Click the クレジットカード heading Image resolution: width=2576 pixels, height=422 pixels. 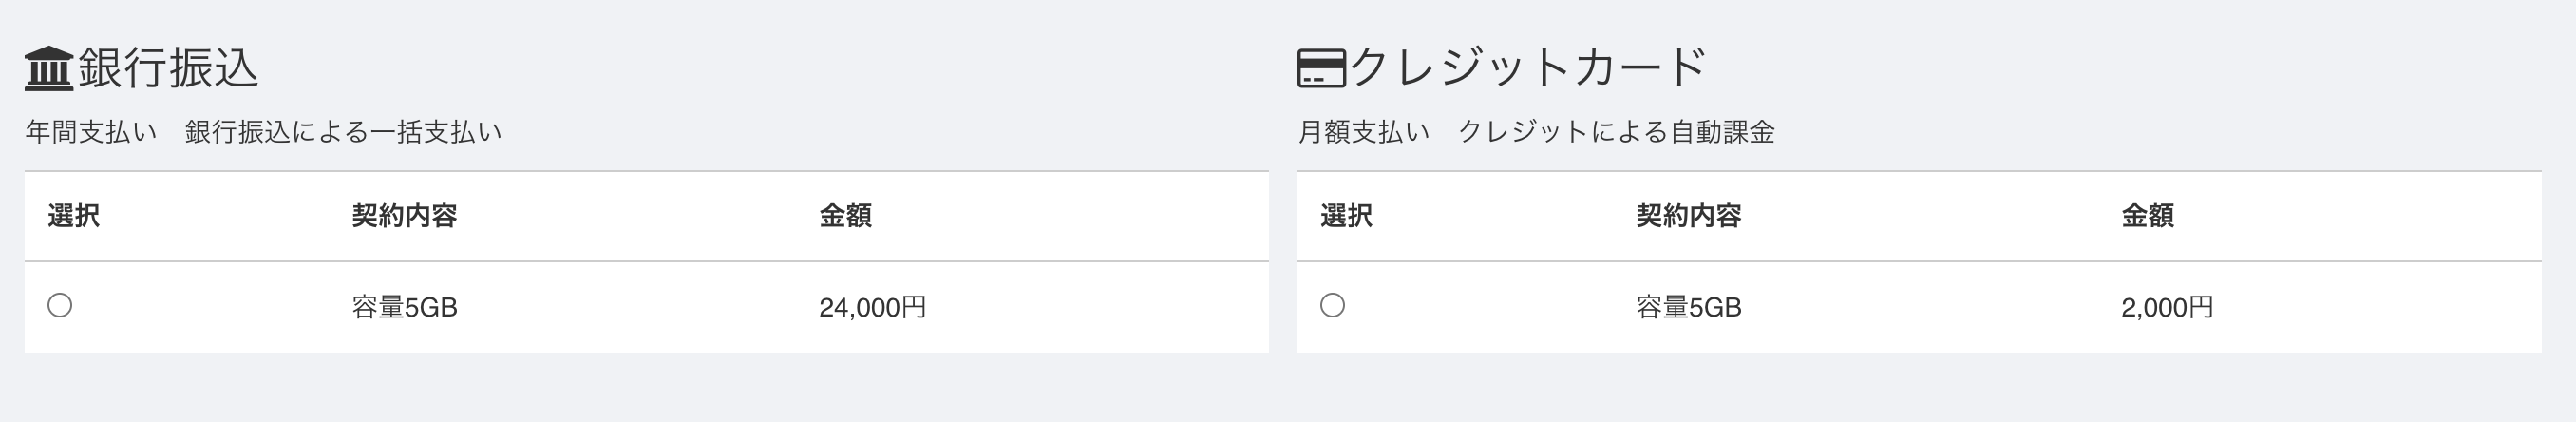[1528, 68]
